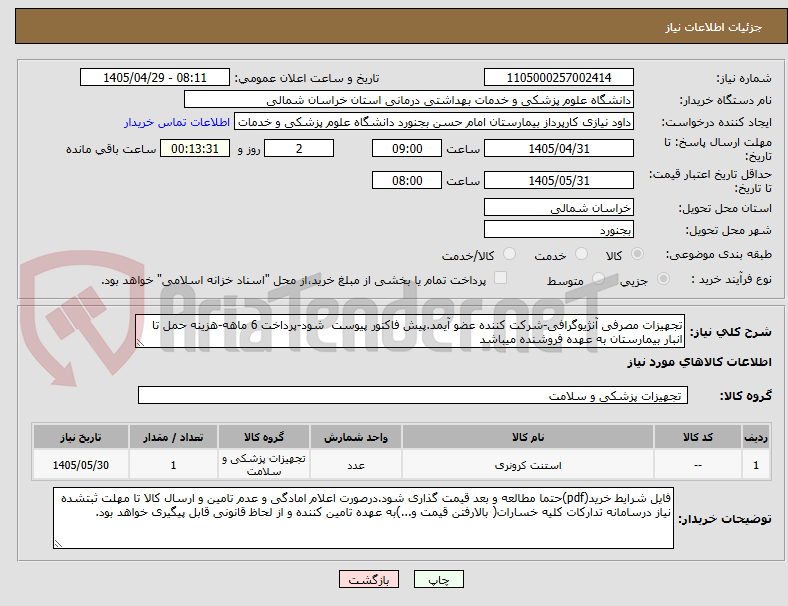Click the description textarea resize handle

[x=140, y=343]
